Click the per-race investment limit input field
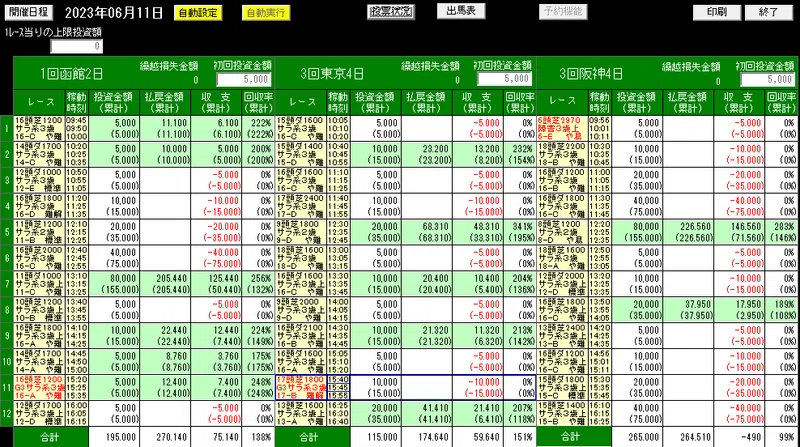 (x=77, y=46)
